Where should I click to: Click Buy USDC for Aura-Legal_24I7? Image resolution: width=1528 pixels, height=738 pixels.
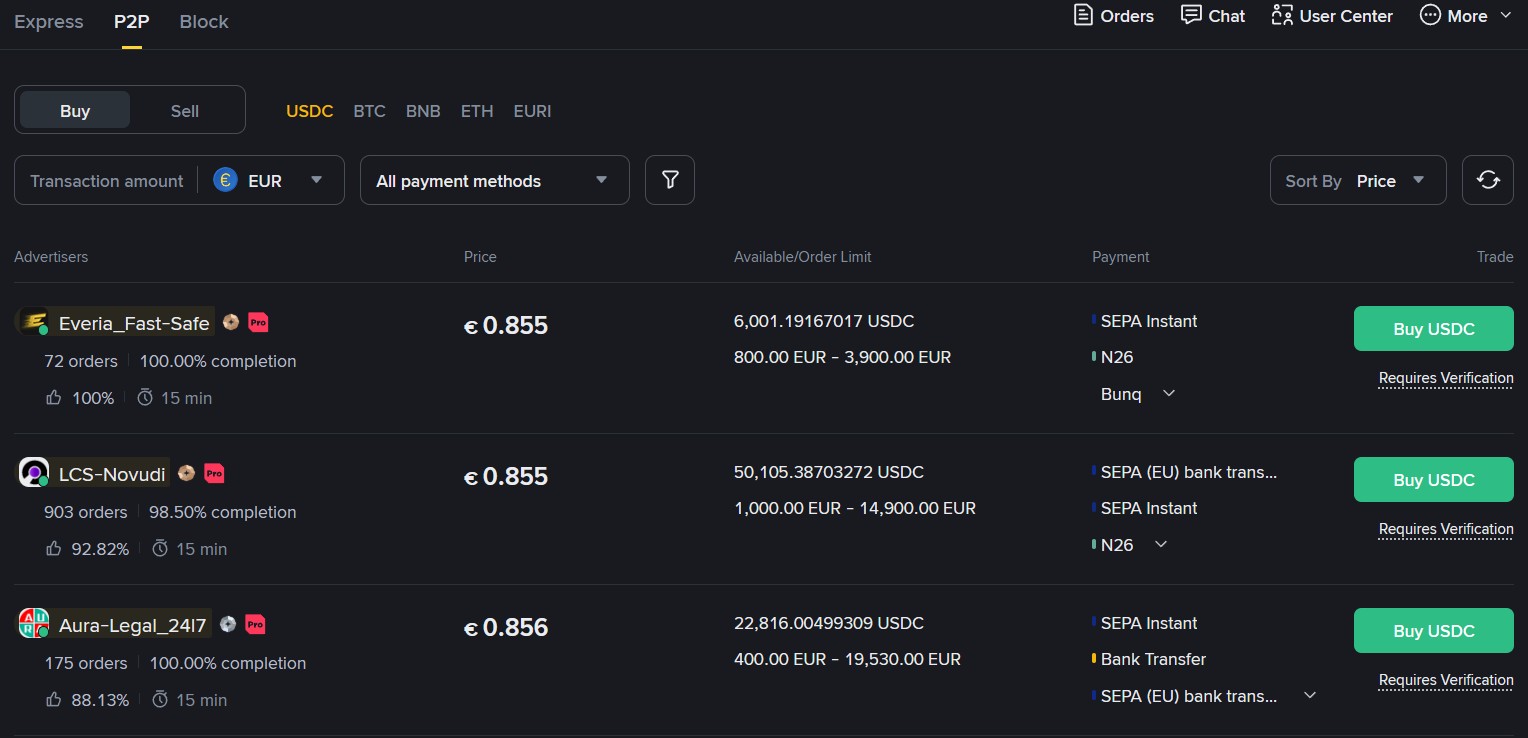1434,631
